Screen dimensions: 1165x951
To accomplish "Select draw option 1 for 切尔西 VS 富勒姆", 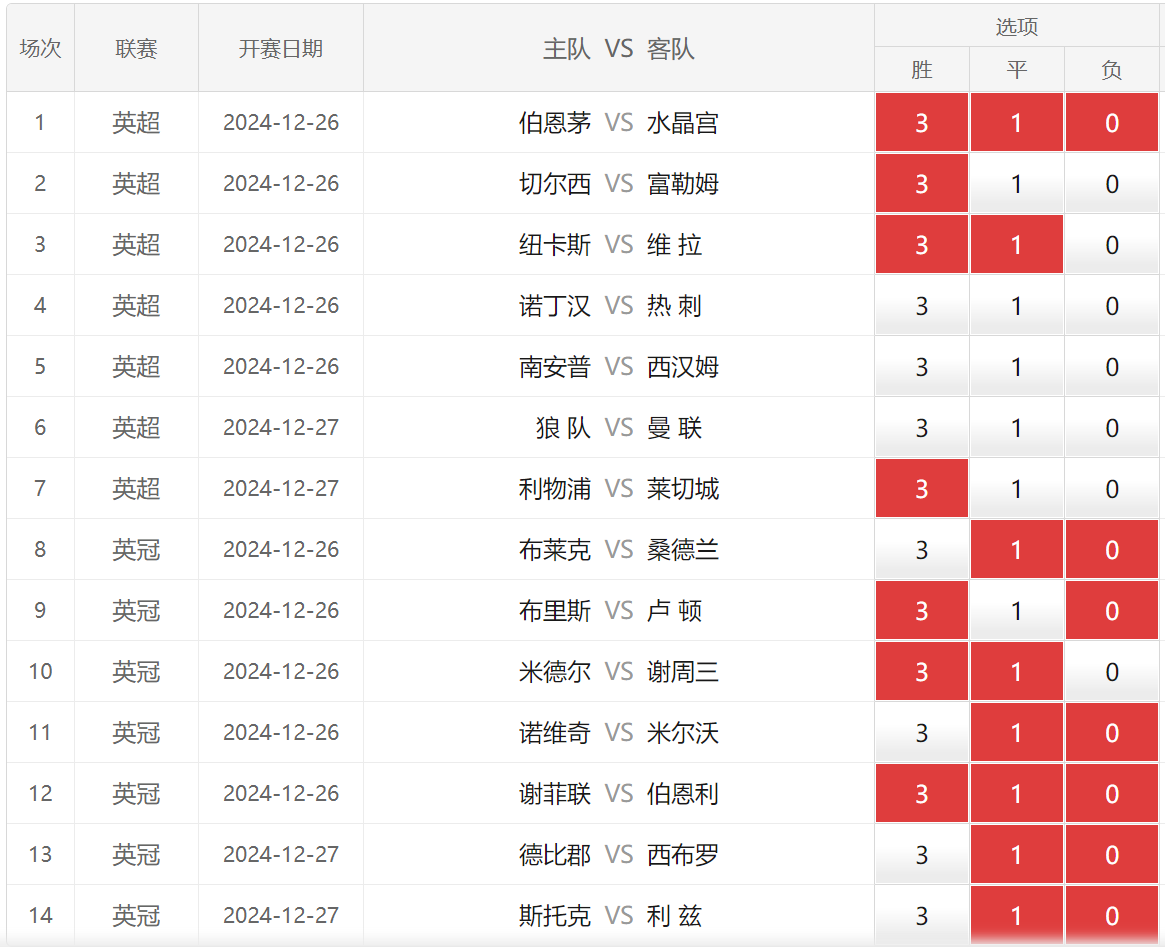I will [1016, 184].
